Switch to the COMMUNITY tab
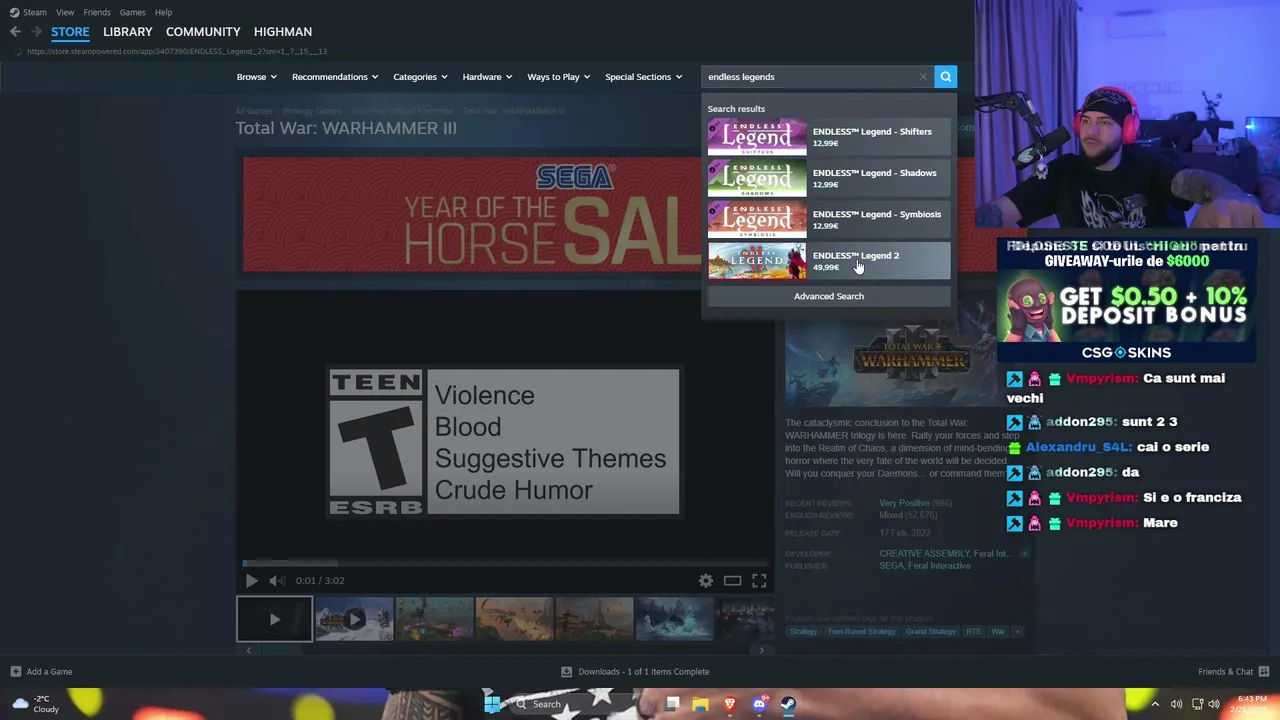Viewport: 1280px width, 720px height. pyautogui.click(x=203, y=32)
